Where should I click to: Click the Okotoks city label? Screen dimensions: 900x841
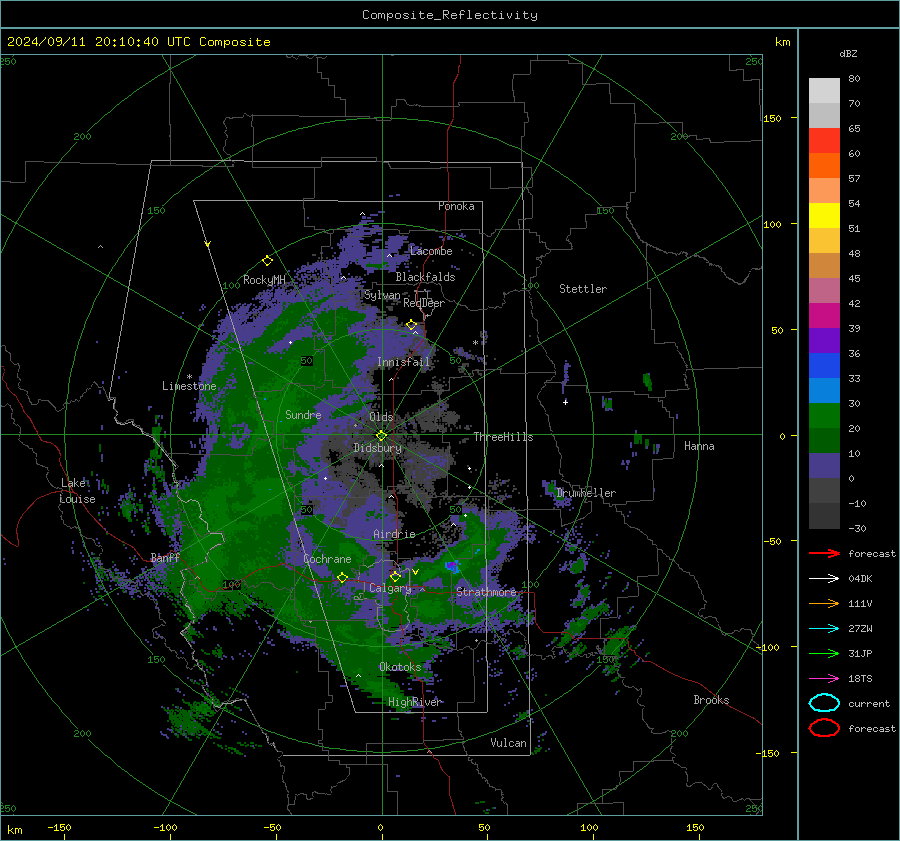pos(400,667)
